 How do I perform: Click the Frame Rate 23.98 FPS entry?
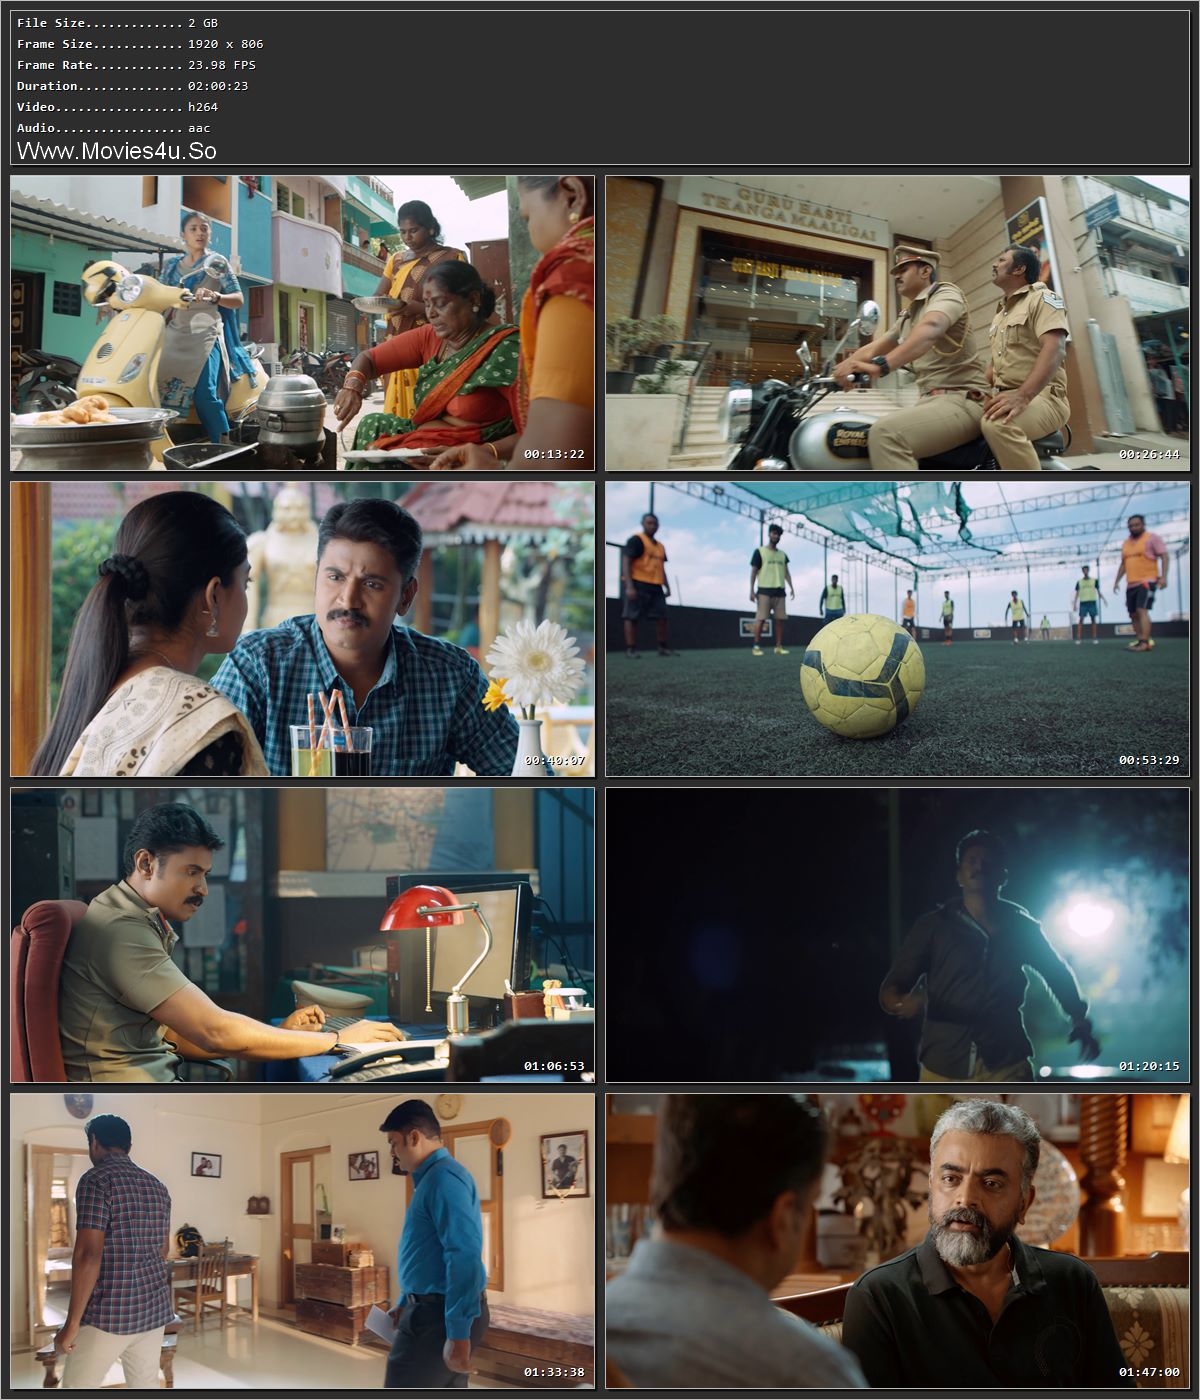coord(133,64)
